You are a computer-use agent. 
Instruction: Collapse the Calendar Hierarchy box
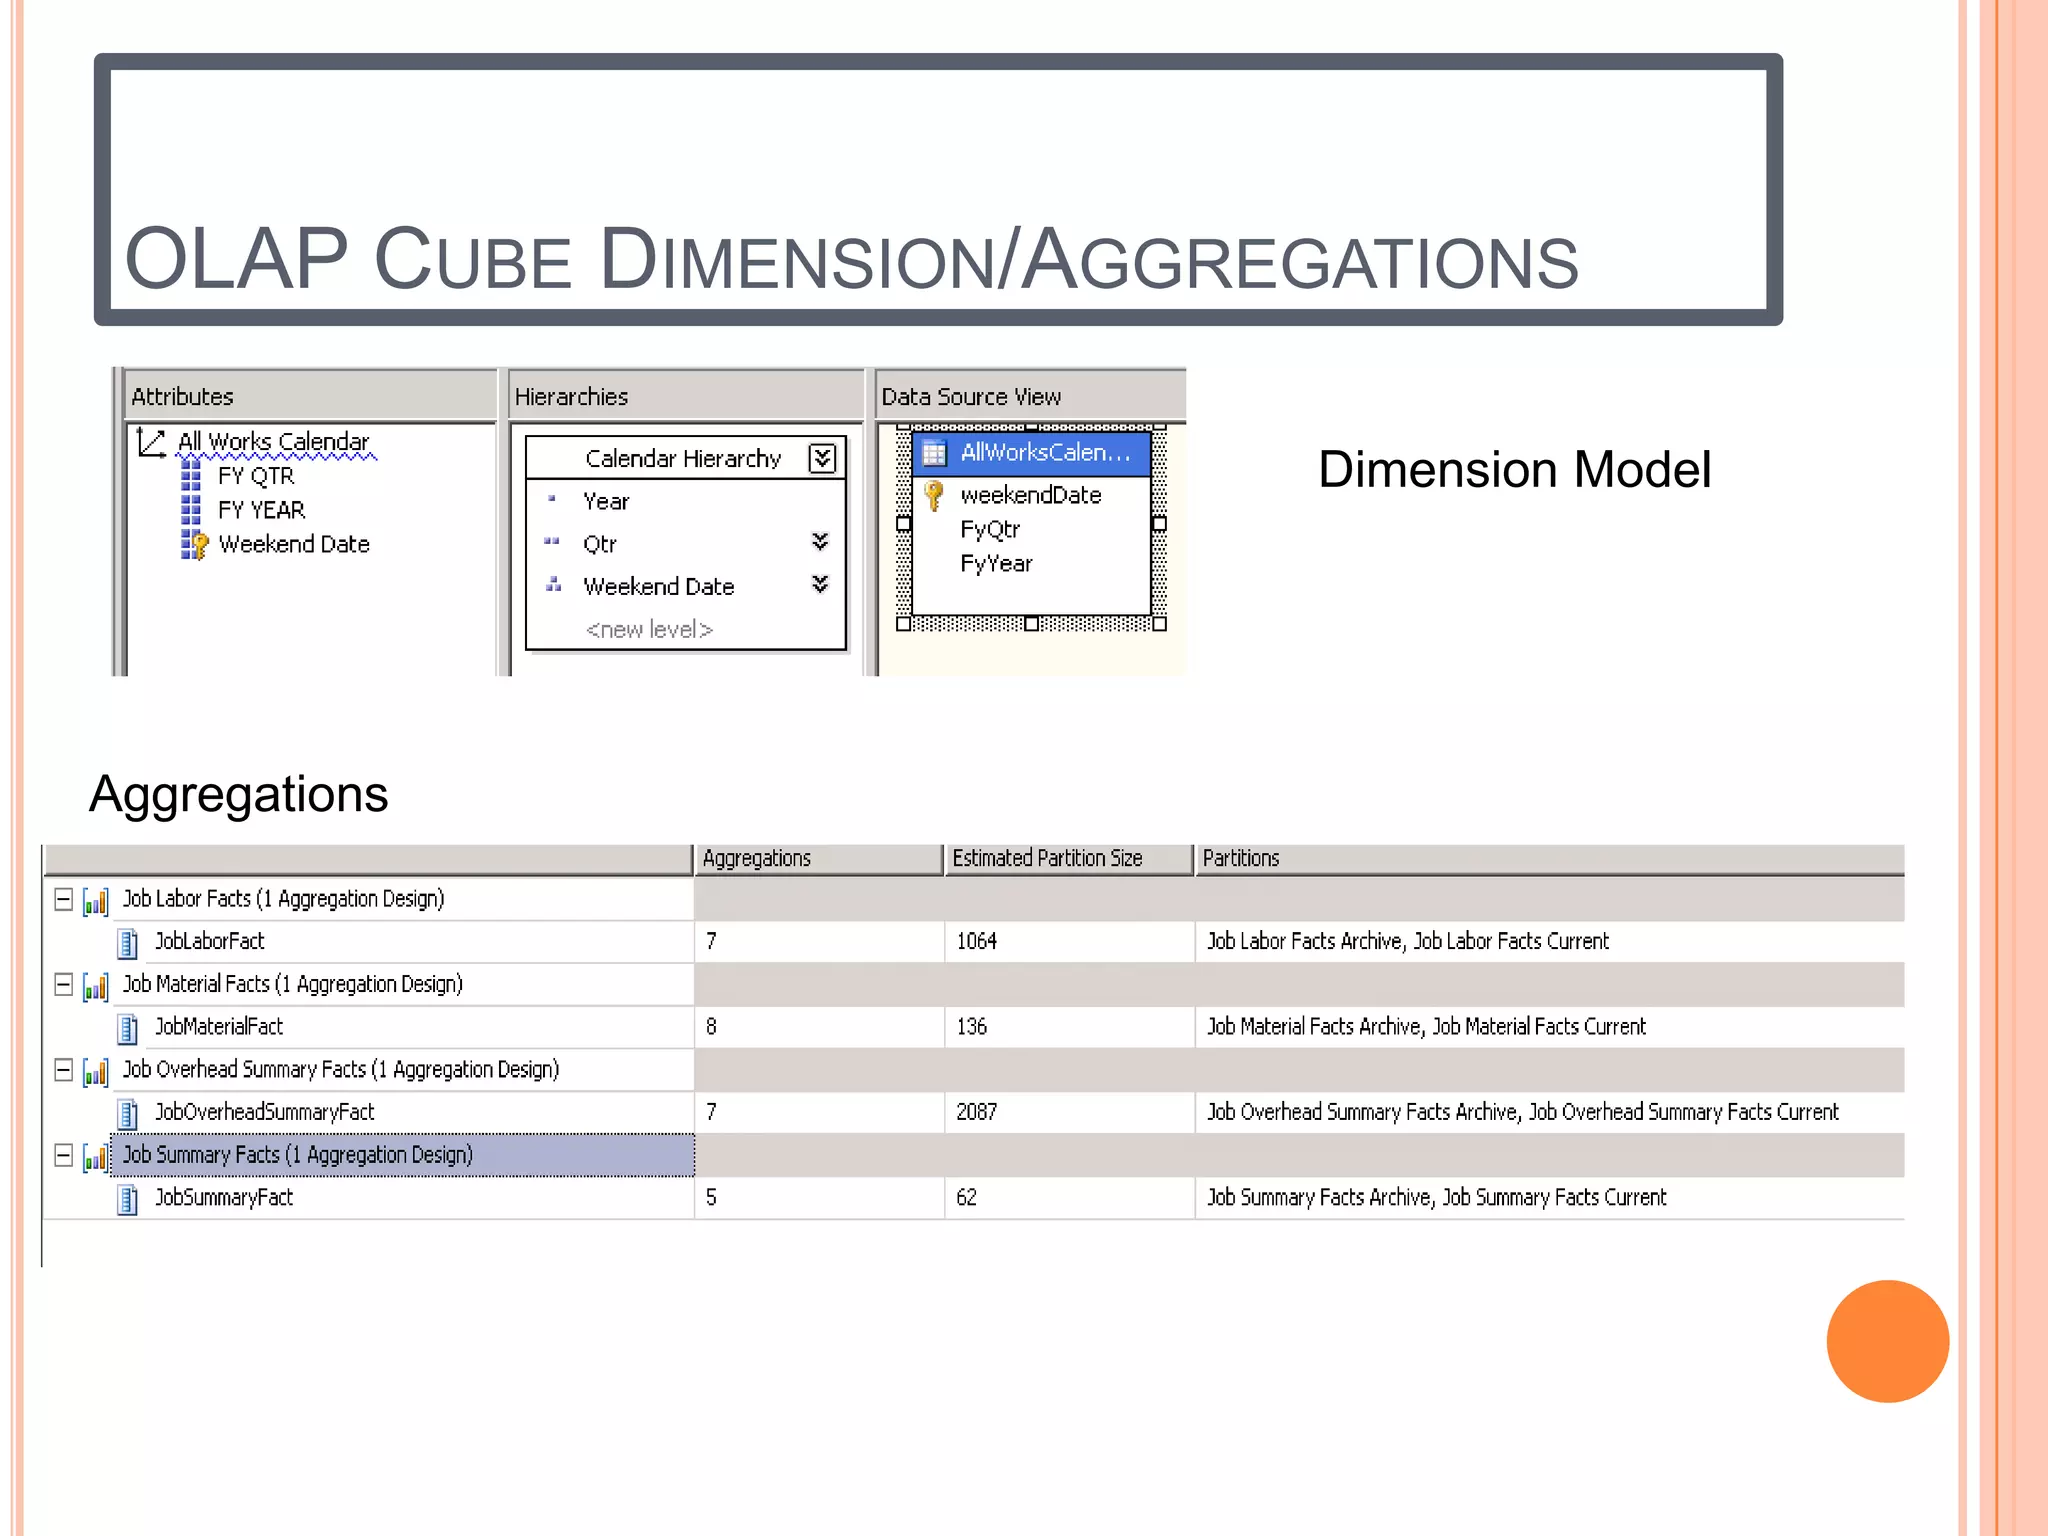coord(822,458)
